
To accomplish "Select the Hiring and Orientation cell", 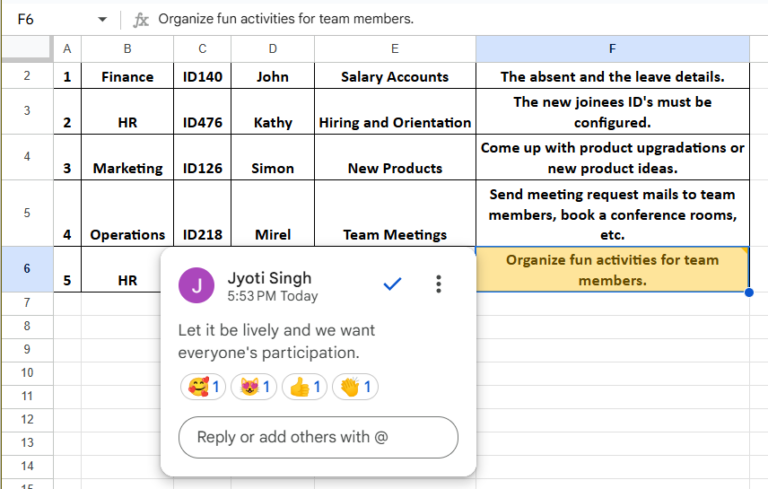I will click(395, 112).
